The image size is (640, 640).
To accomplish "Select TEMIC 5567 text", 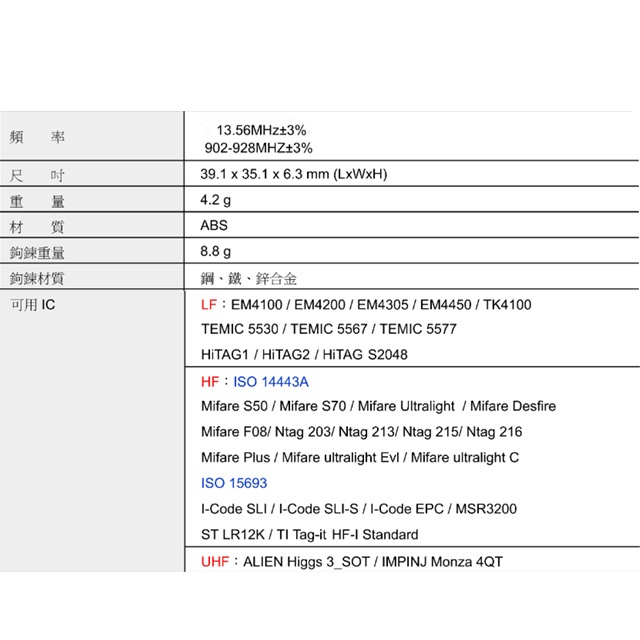I will pyautogui.click(x=329, y=329).
